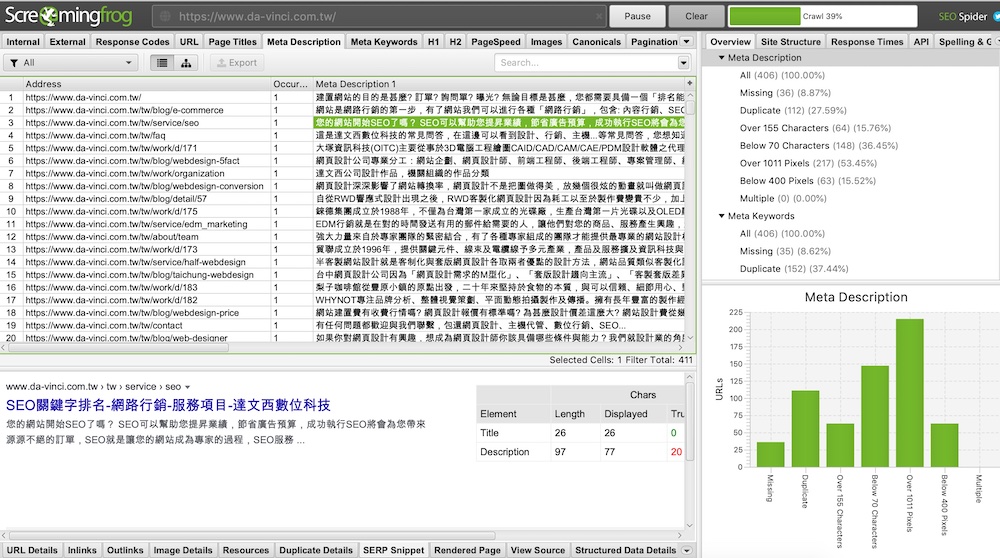Open the API tab

(921, 41)
